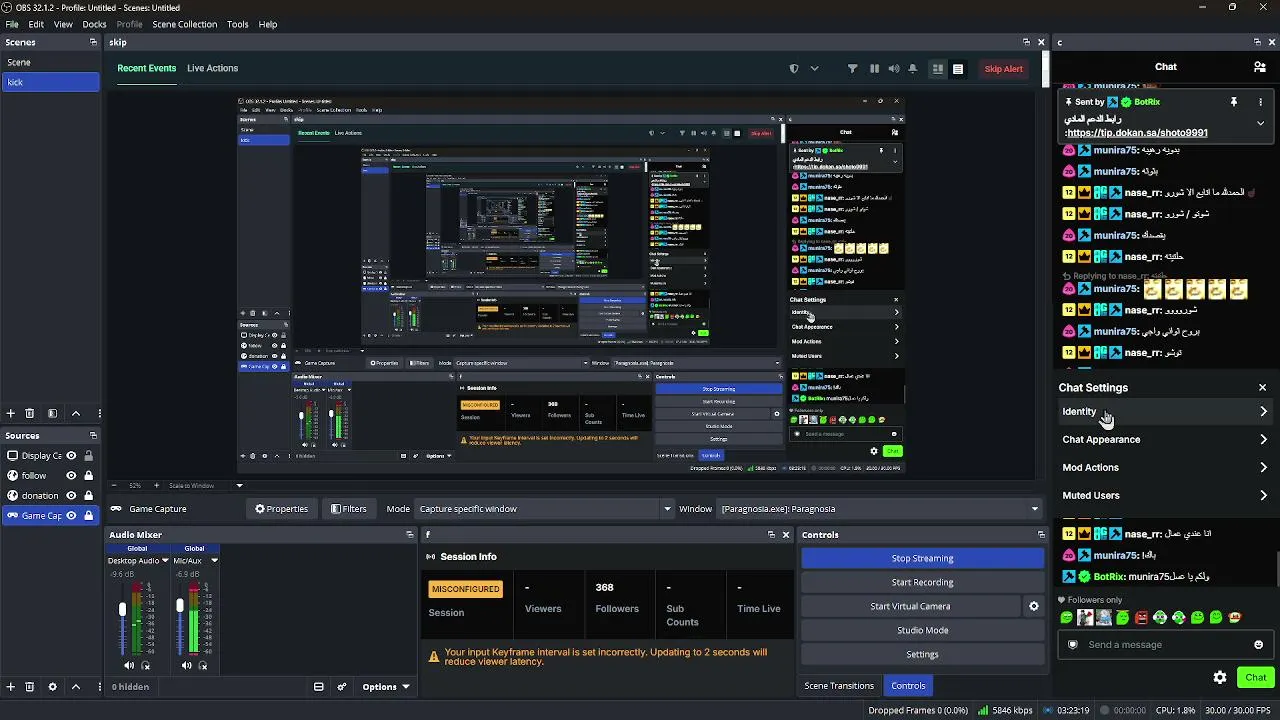
Task: Open pinned message three-dot options
Action: (1260, 102)
